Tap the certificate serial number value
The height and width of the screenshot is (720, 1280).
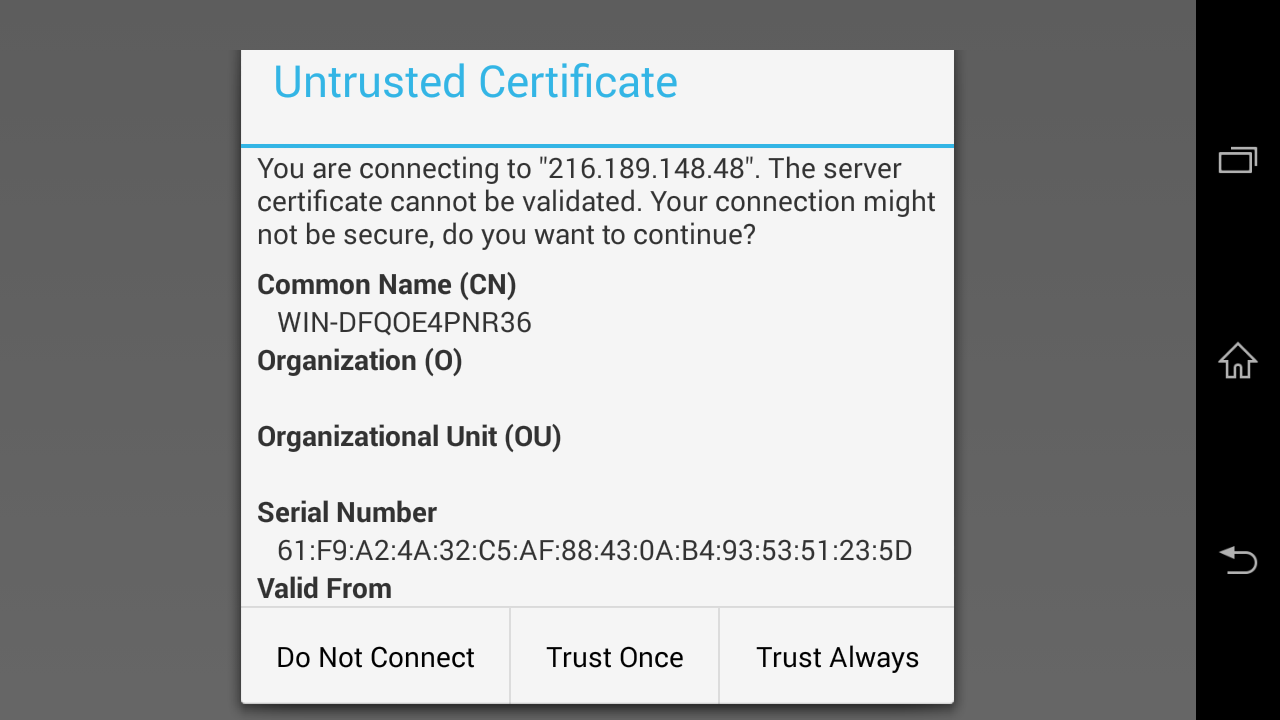pos(594,551)
